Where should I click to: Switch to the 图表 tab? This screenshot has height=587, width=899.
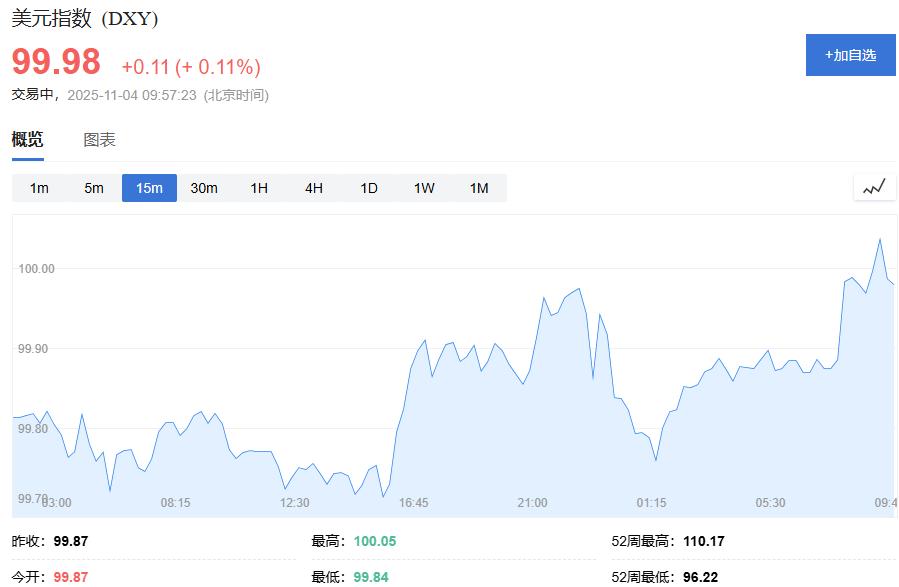101,139
